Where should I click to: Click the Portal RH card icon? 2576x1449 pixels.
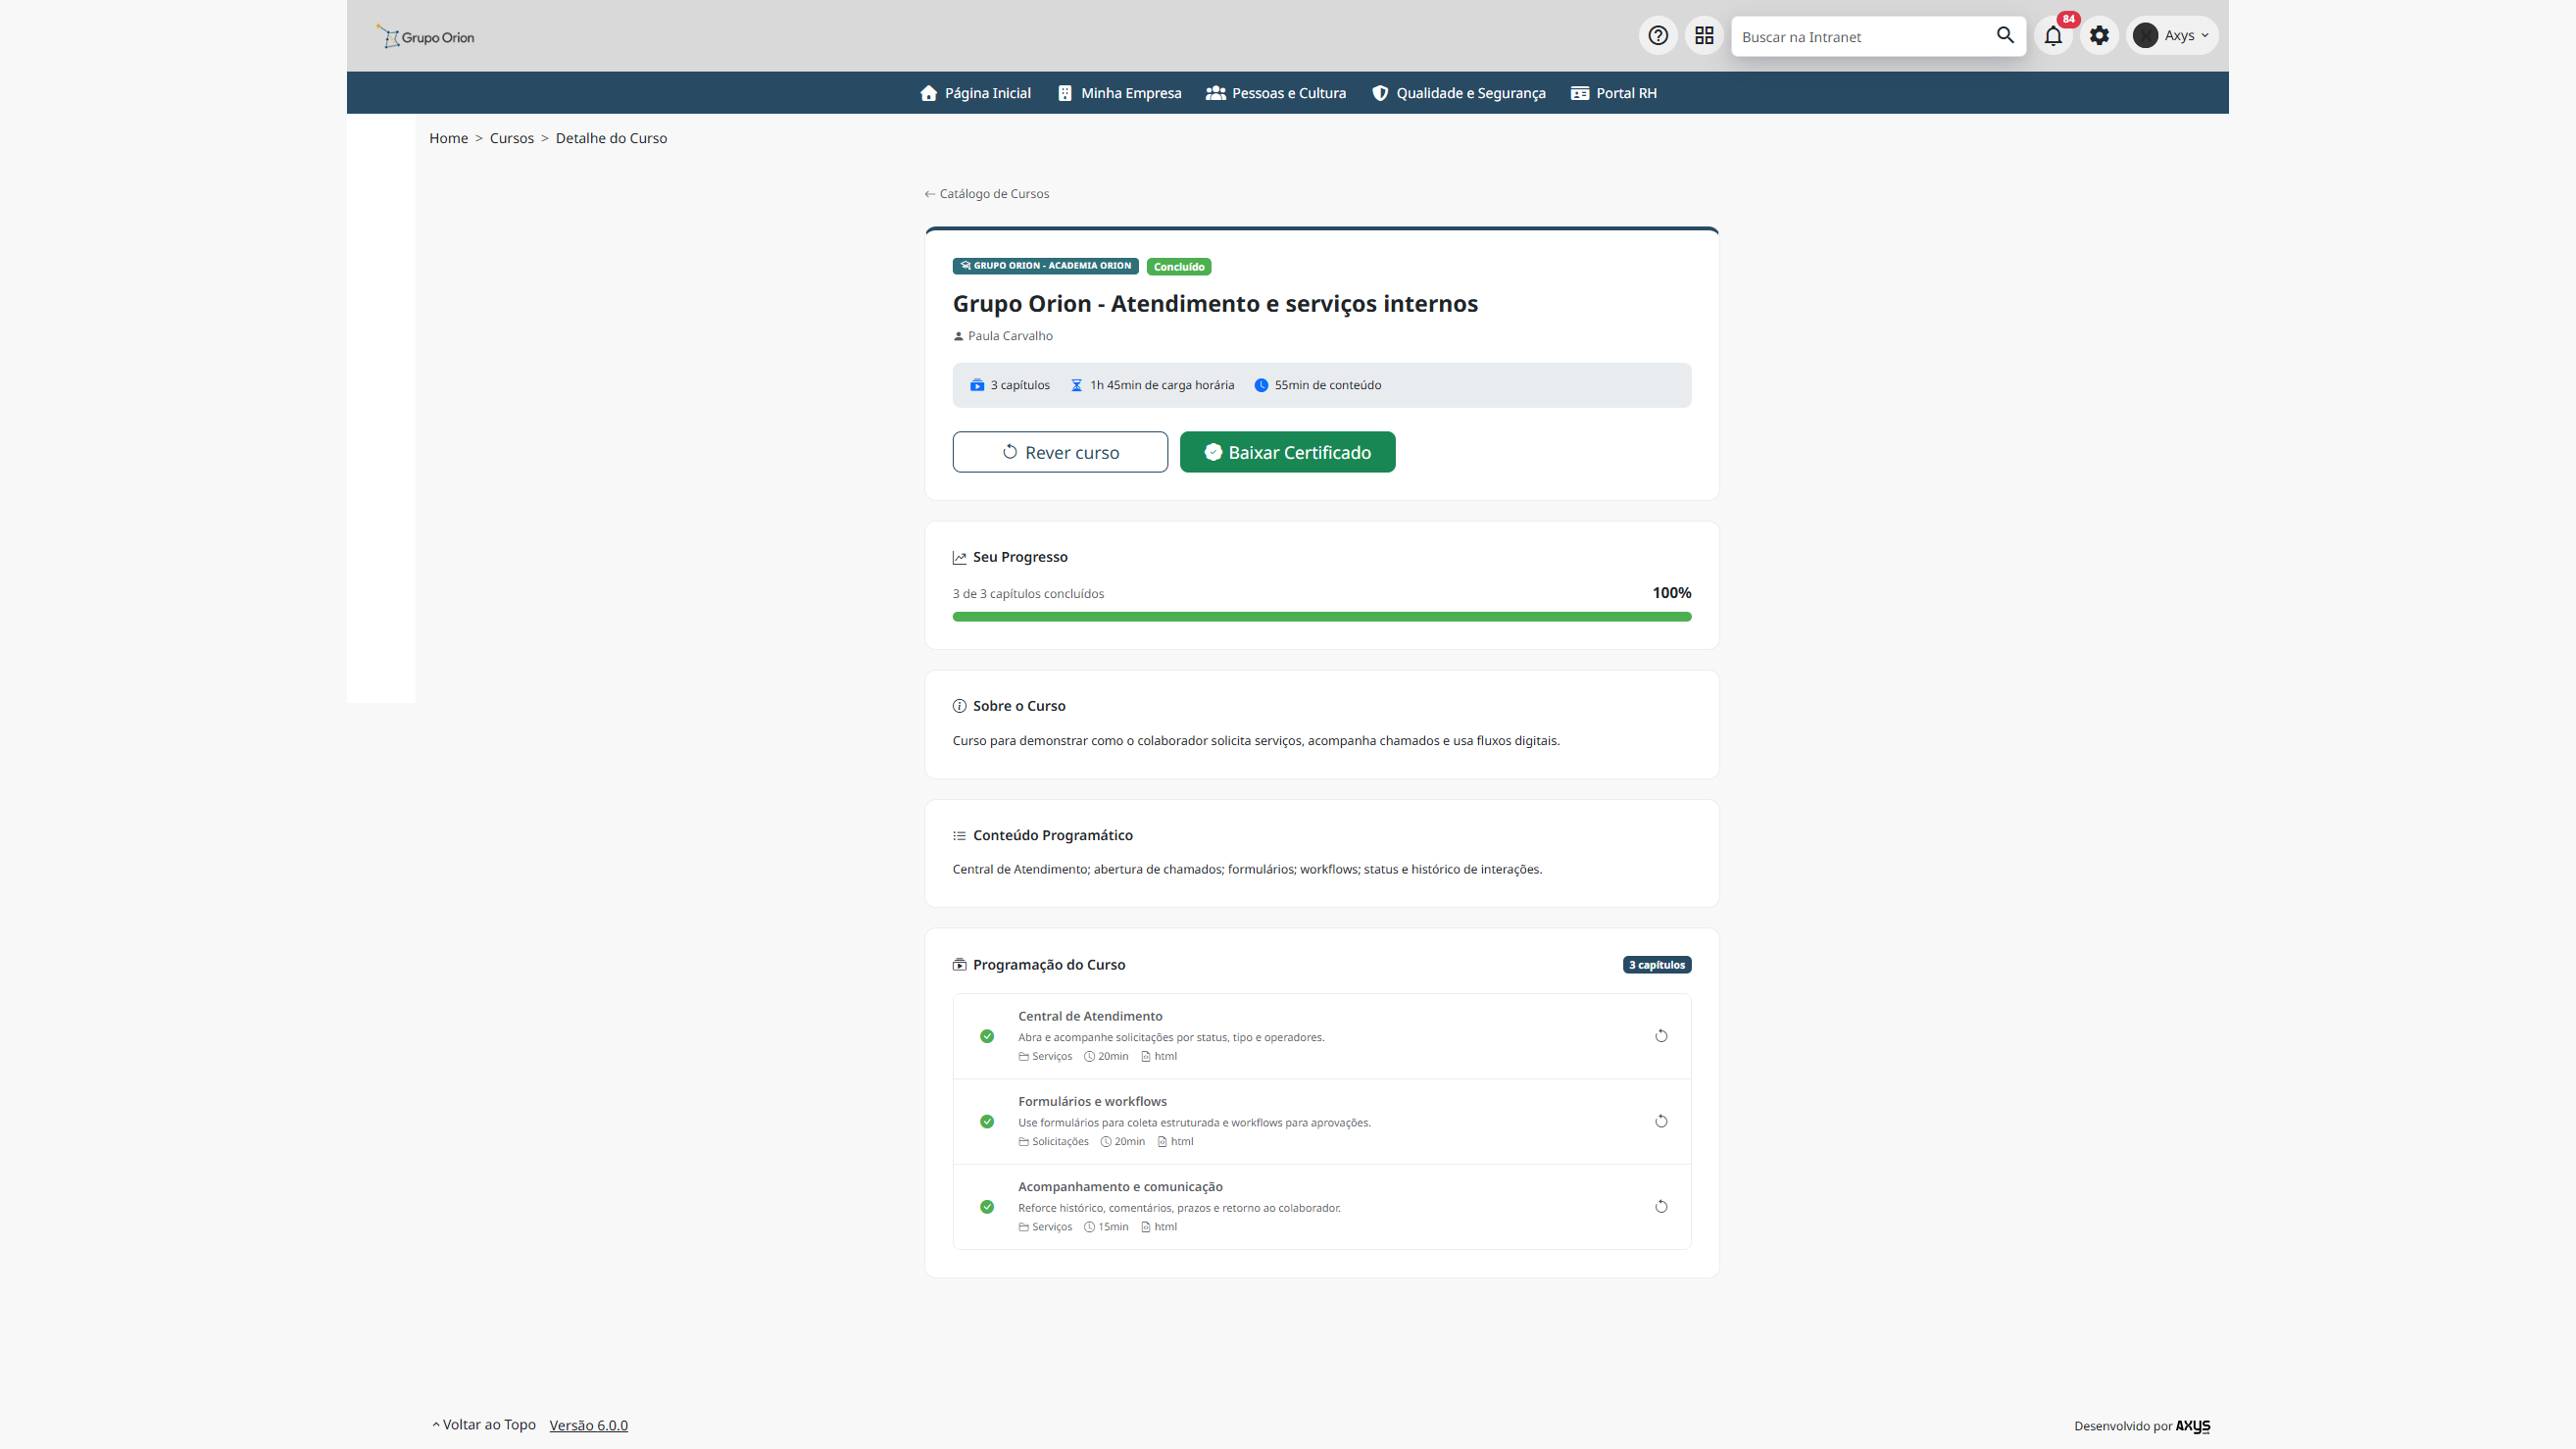[x=1579, y=93]
